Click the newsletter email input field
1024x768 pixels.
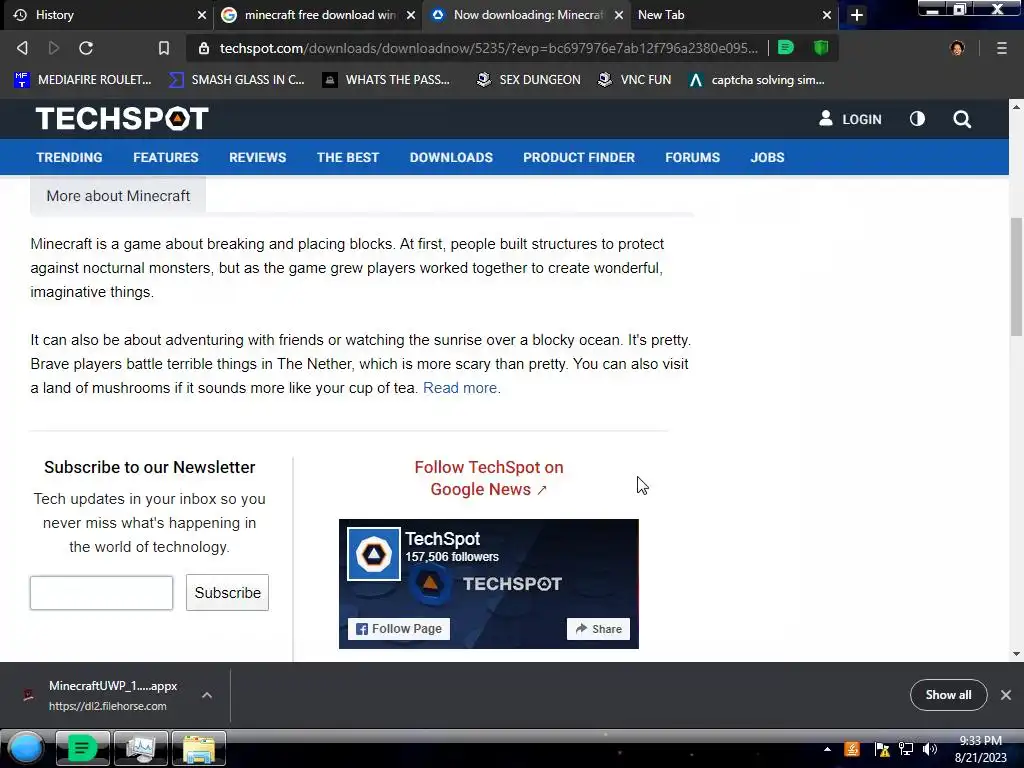pyautogui.click(x=101, y=593)
